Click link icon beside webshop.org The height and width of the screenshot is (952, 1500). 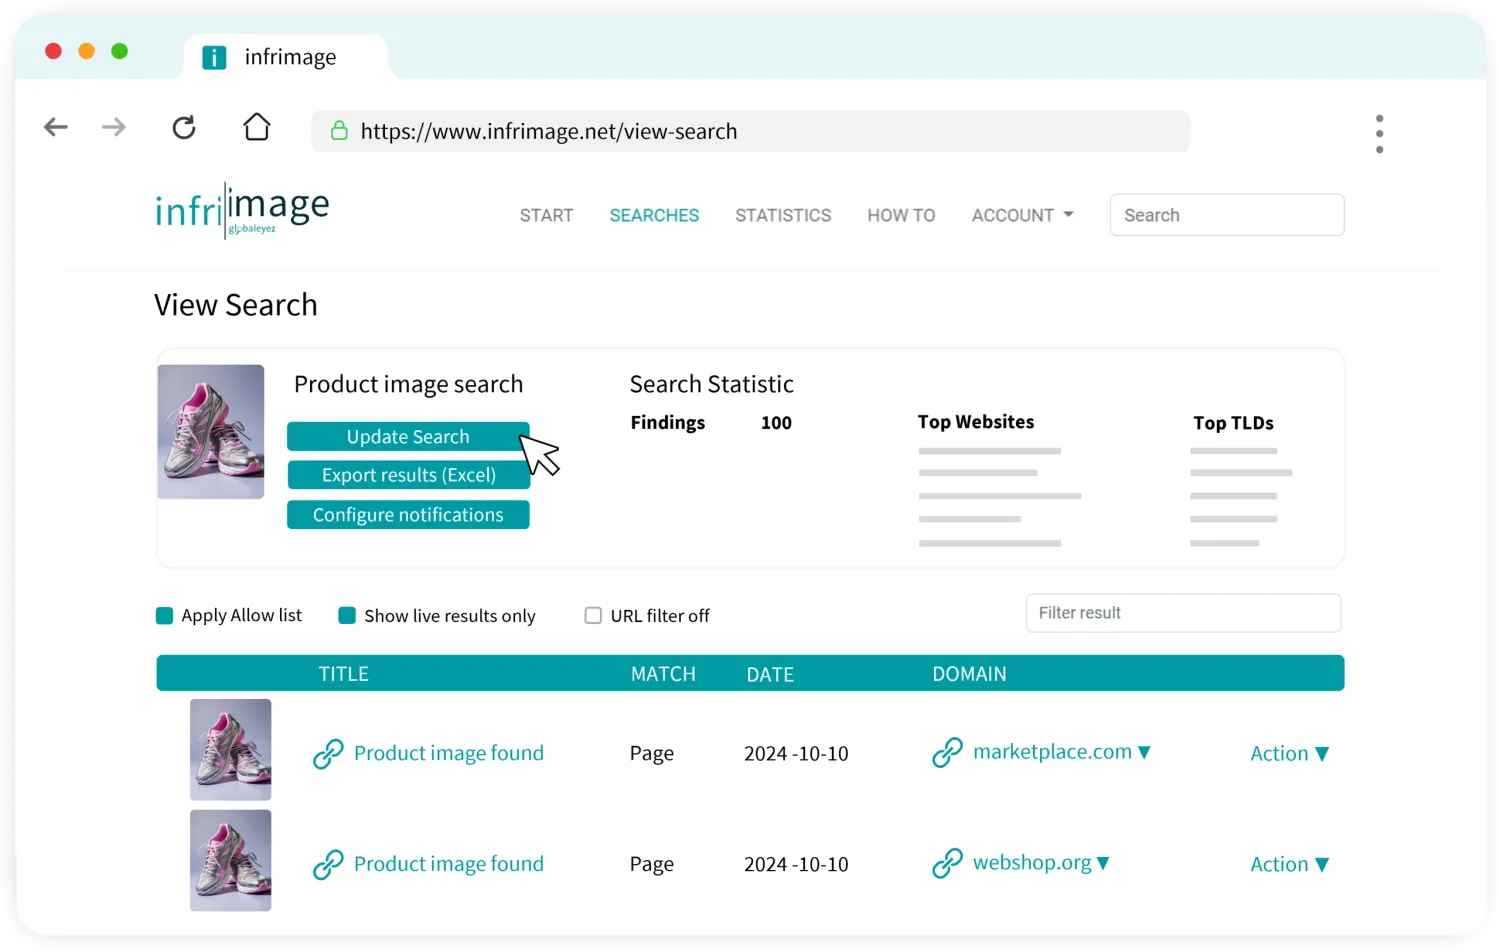click(947, 864)
